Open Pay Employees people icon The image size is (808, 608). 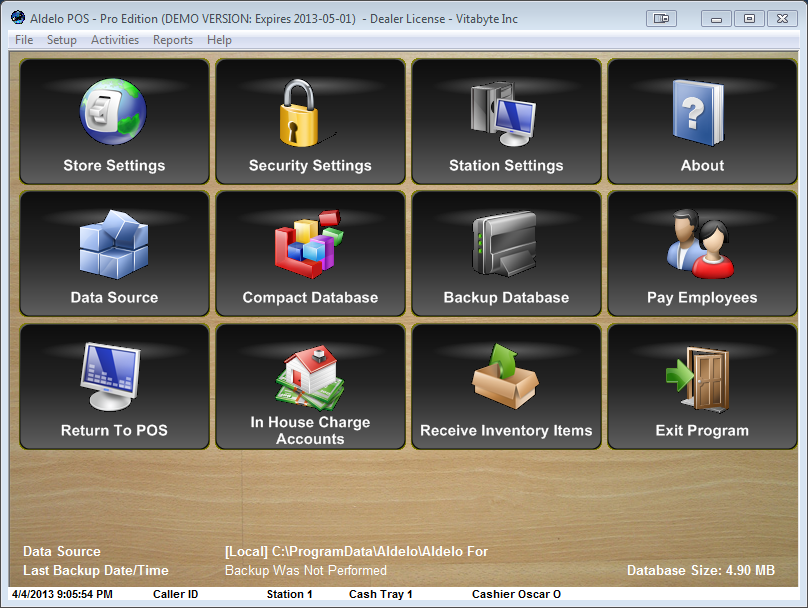702,244
